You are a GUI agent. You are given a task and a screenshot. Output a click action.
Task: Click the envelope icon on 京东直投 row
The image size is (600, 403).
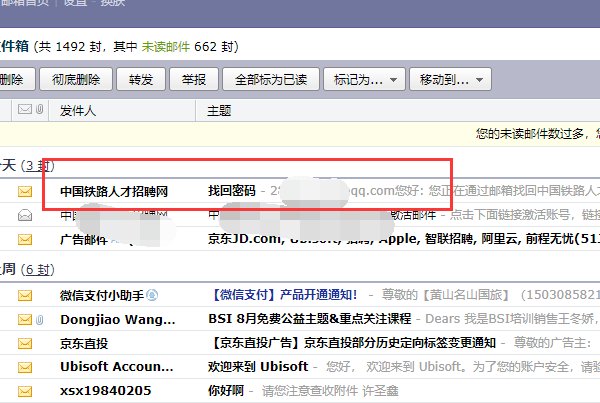click(x=25, y=343)
